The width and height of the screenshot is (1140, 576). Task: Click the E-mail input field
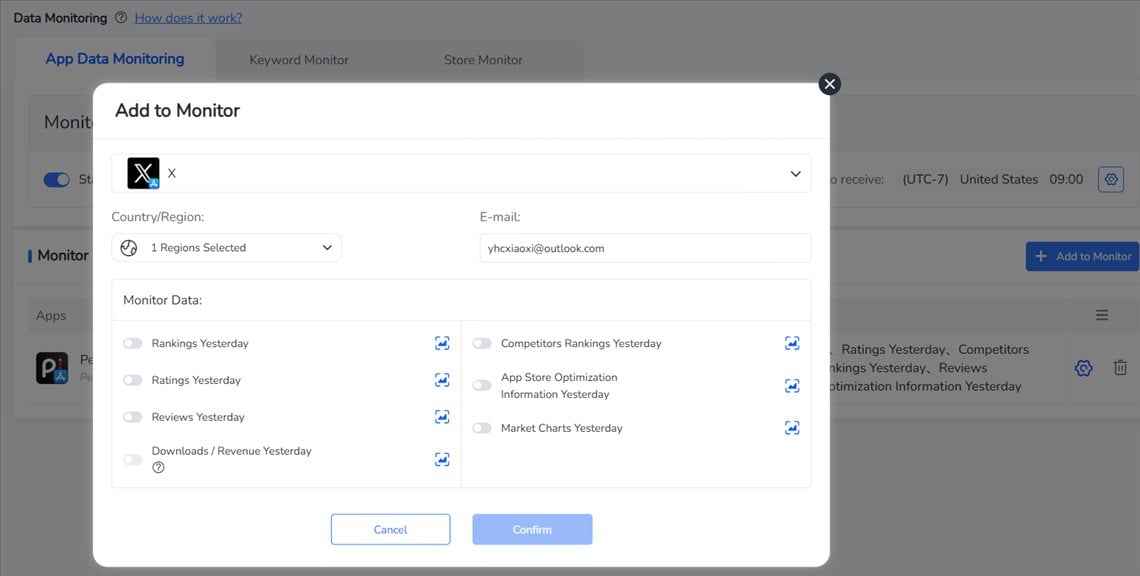pos(646,248)
